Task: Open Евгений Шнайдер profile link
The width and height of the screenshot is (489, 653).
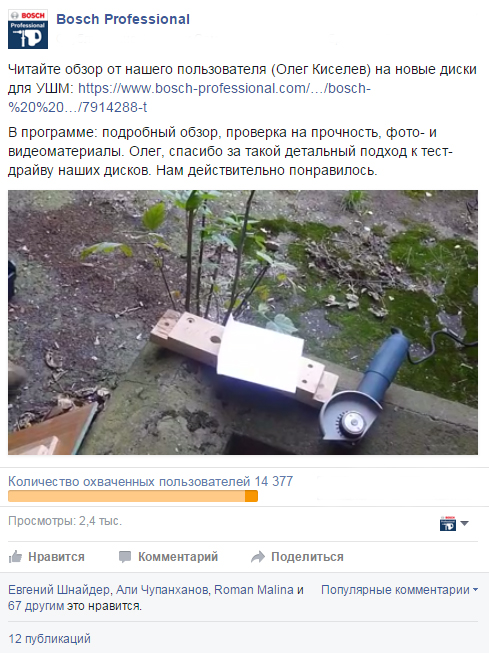Action: (59, 590)
